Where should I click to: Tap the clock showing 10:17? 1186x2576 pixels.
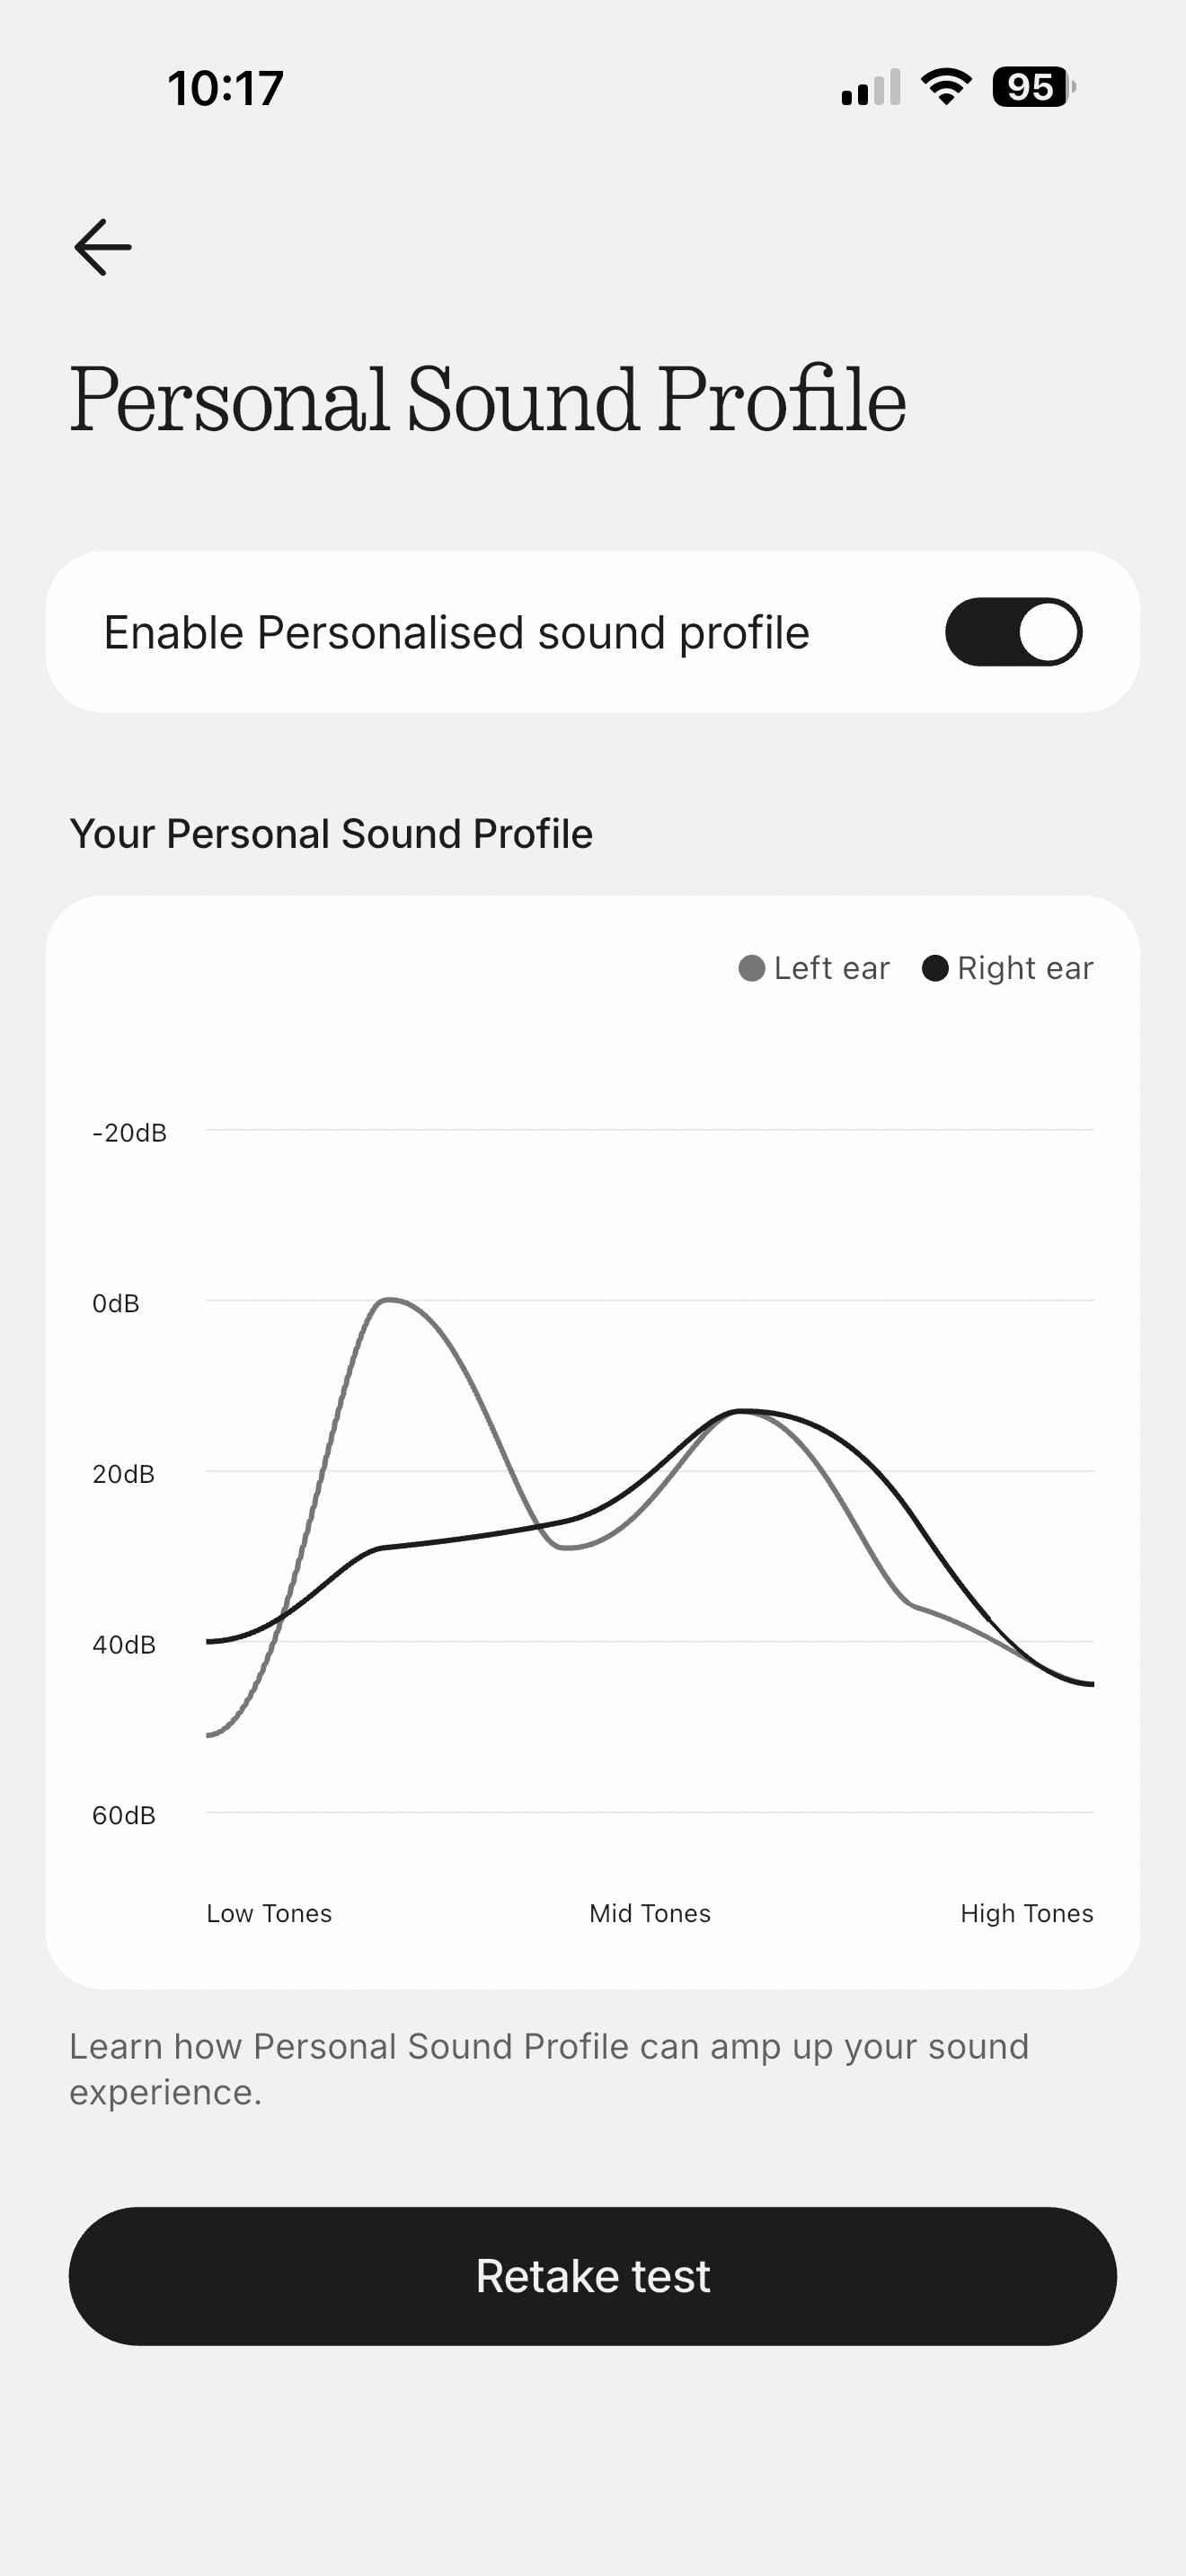pyautogui.click(x=226, y=88)
